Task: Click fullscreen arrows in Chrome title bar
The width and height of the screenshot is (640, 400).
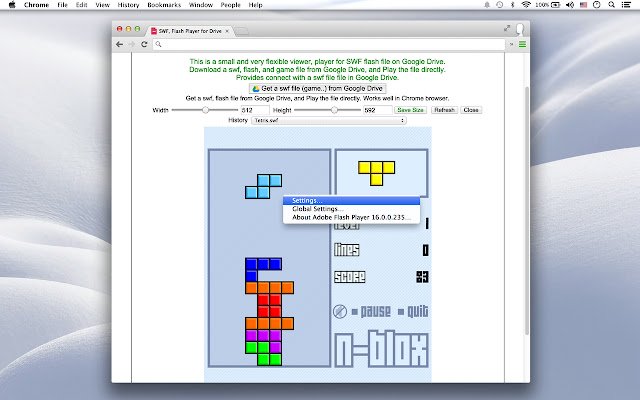Action: [507, 28]
